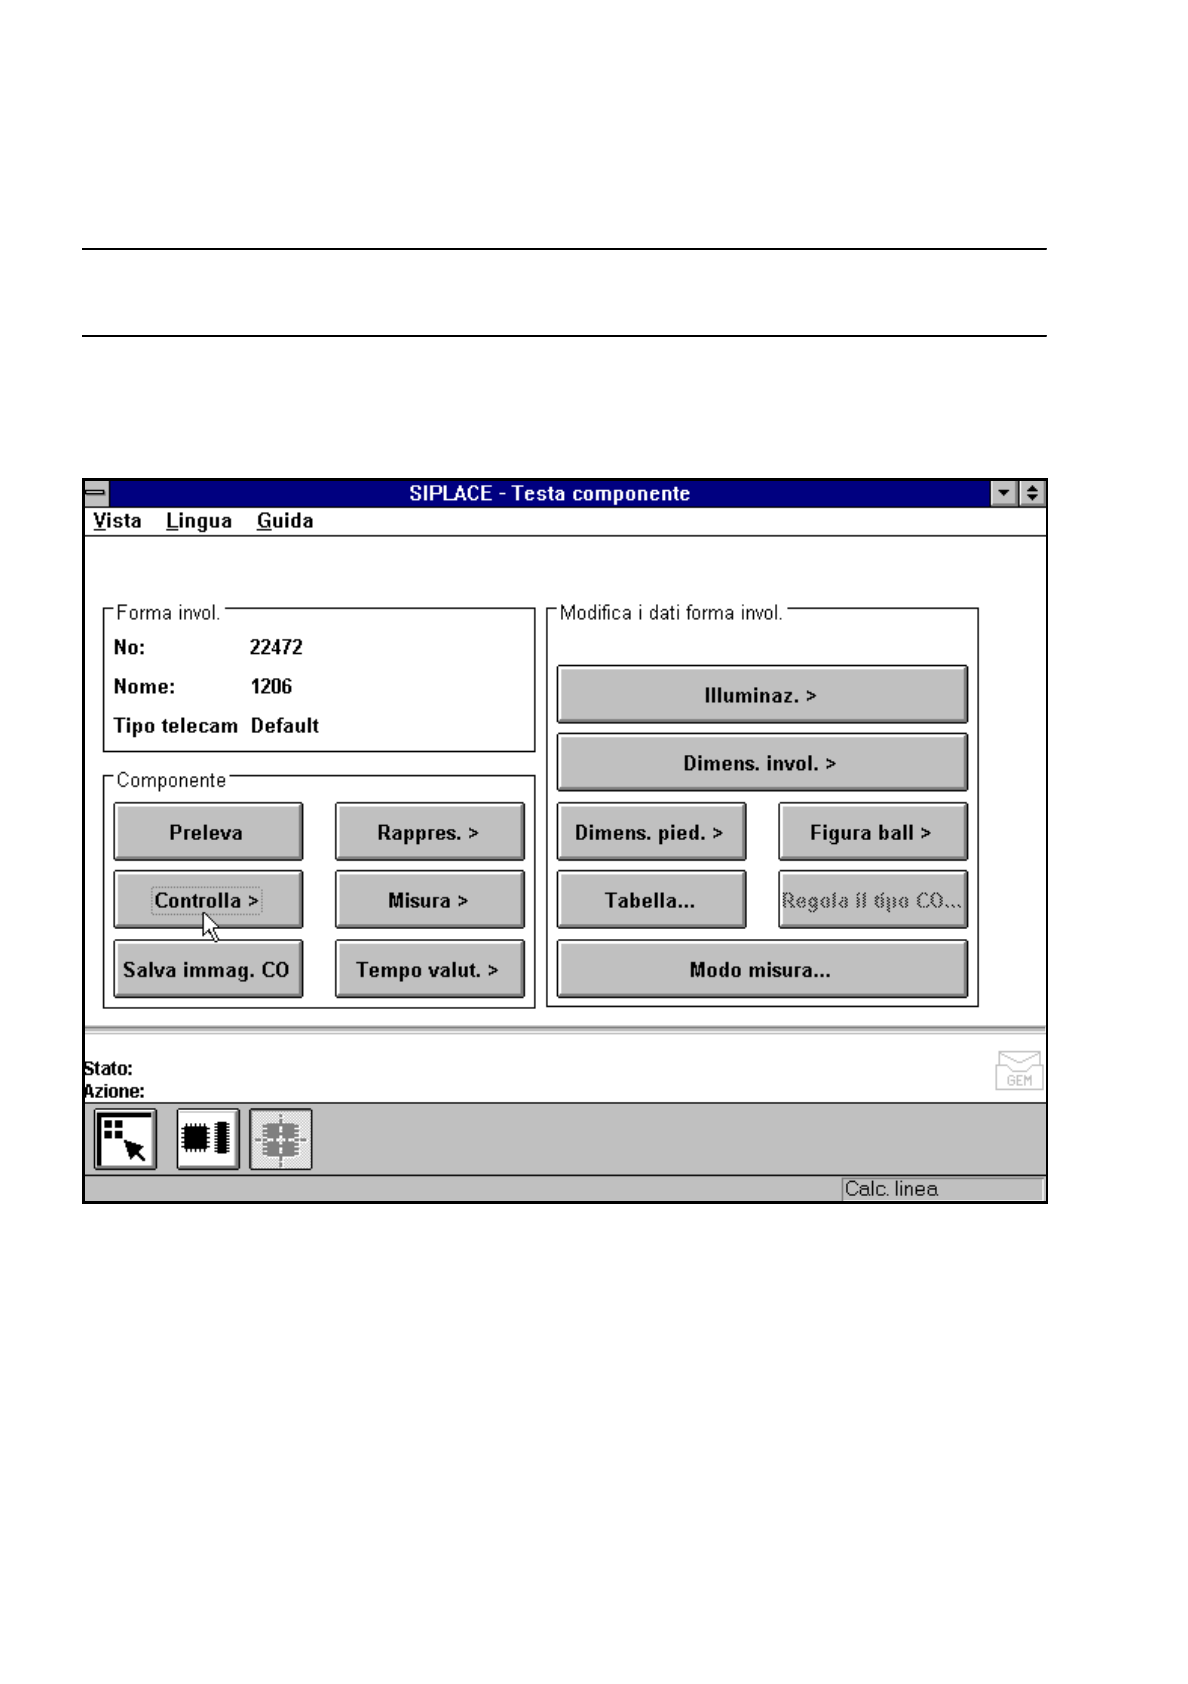Click the Azione: status label
The height and width of the screenshot is (1684, 1188).
click(x=114, y=1091)
